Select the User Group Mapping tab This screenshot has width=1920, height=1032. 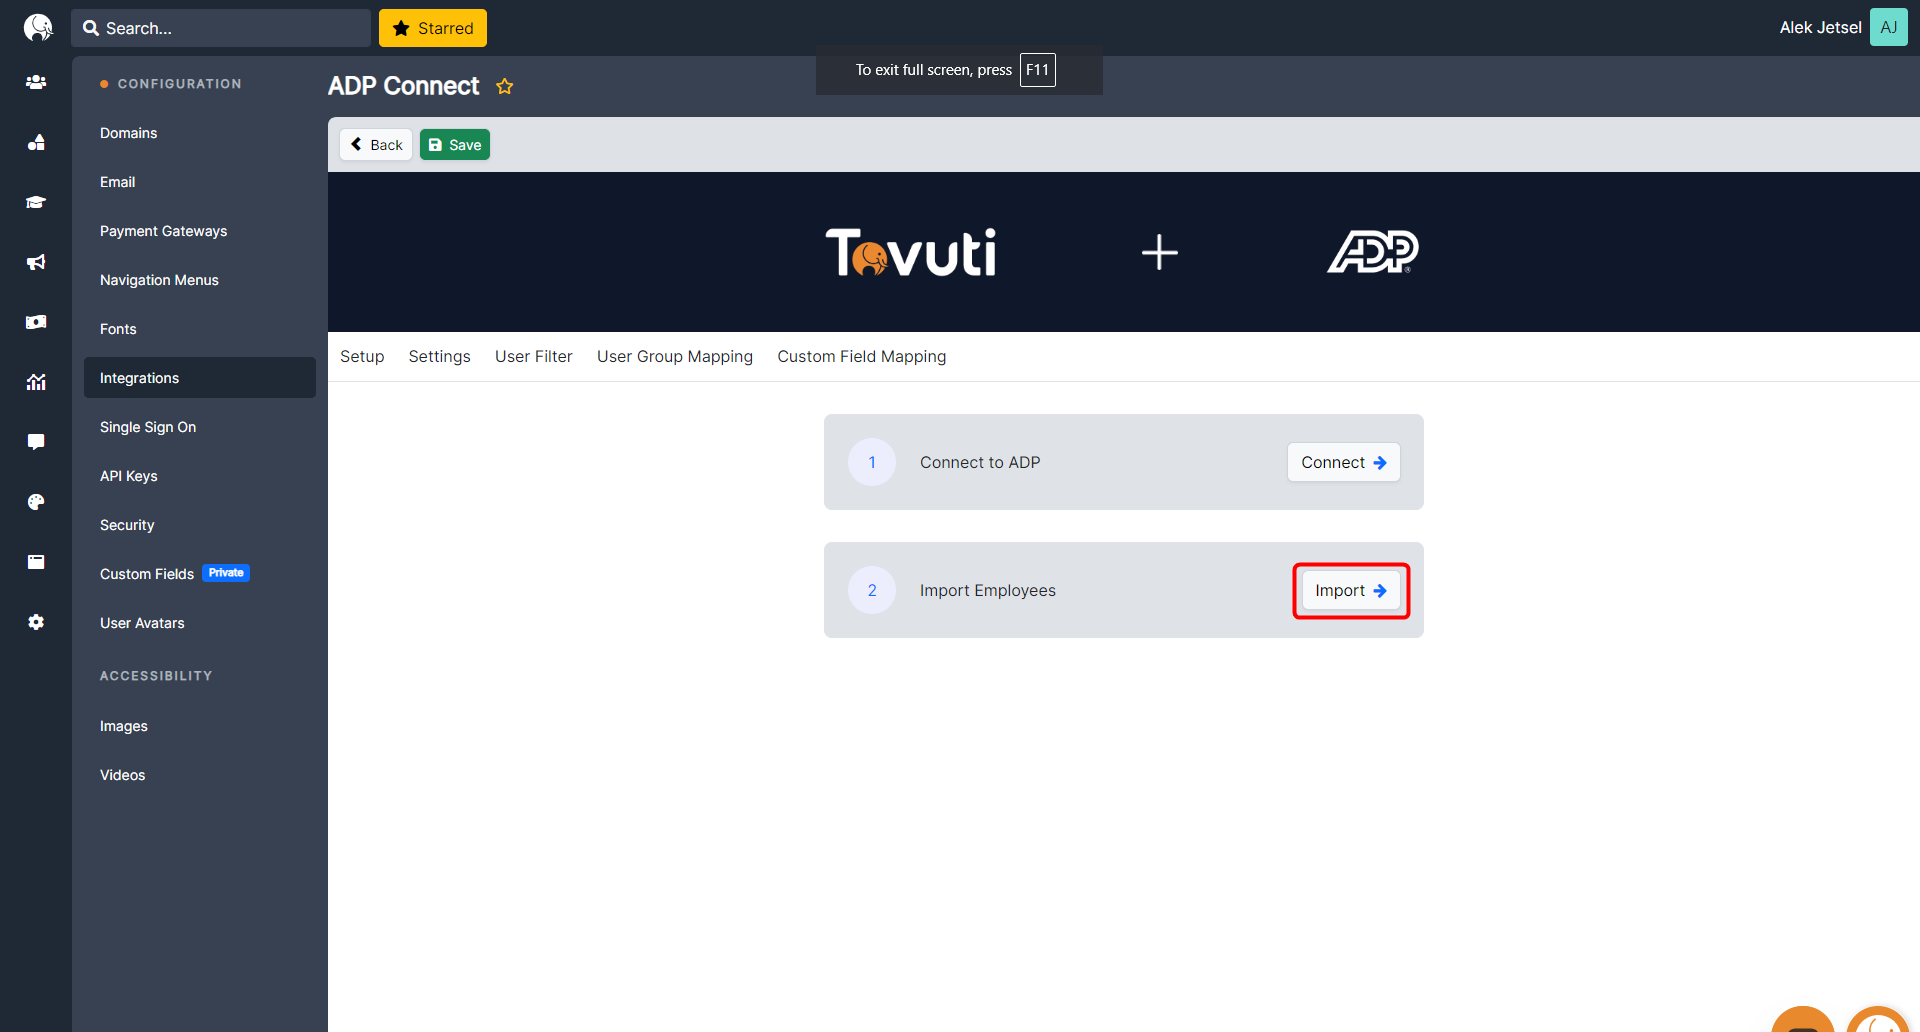point(674,356)
